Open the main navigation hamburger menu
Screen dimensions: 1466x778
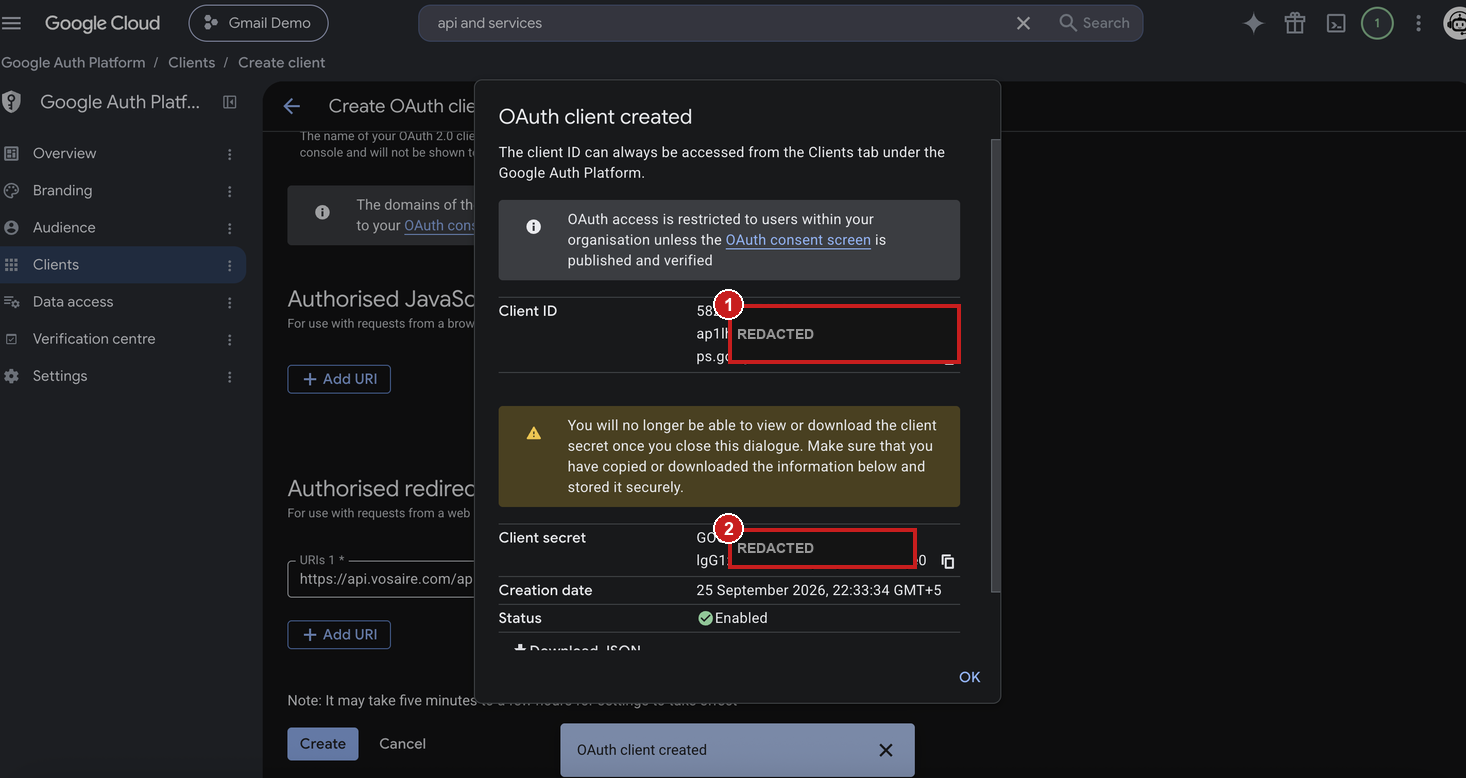pyautogui.click(x=12, y=23)
